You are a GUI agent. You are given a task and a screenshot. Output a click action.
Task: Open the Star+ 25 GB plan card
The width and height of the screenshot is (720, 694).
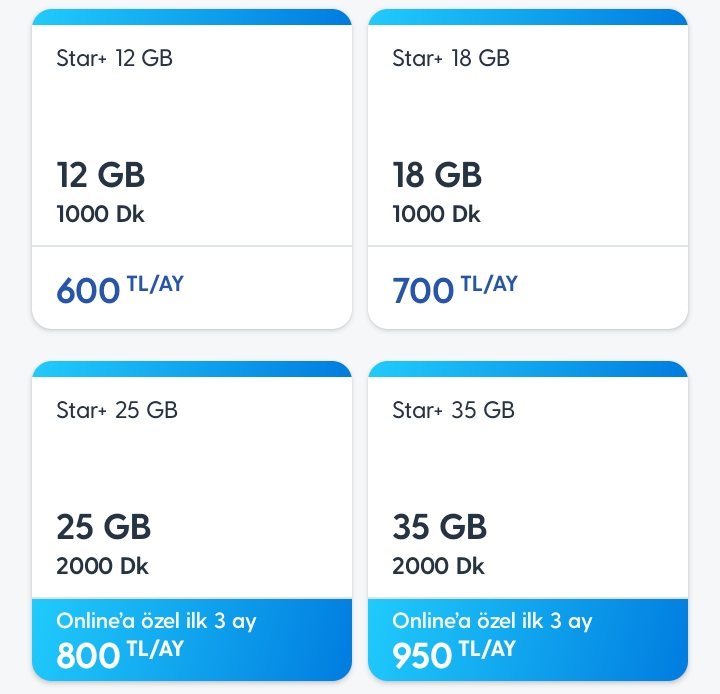[x=192, y=521]
